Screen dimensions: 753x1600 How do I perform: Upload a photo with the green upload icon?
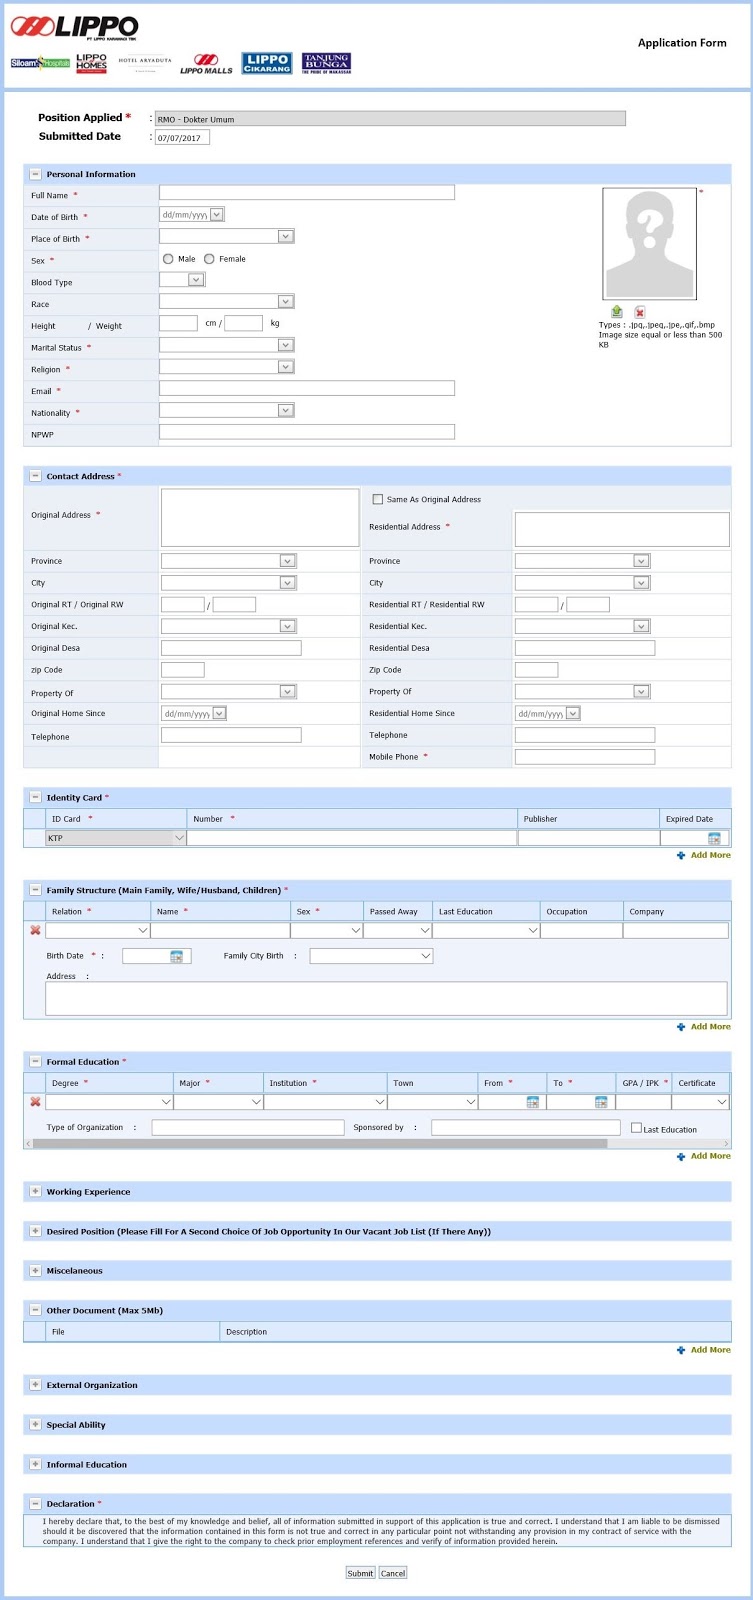(616, 312)
